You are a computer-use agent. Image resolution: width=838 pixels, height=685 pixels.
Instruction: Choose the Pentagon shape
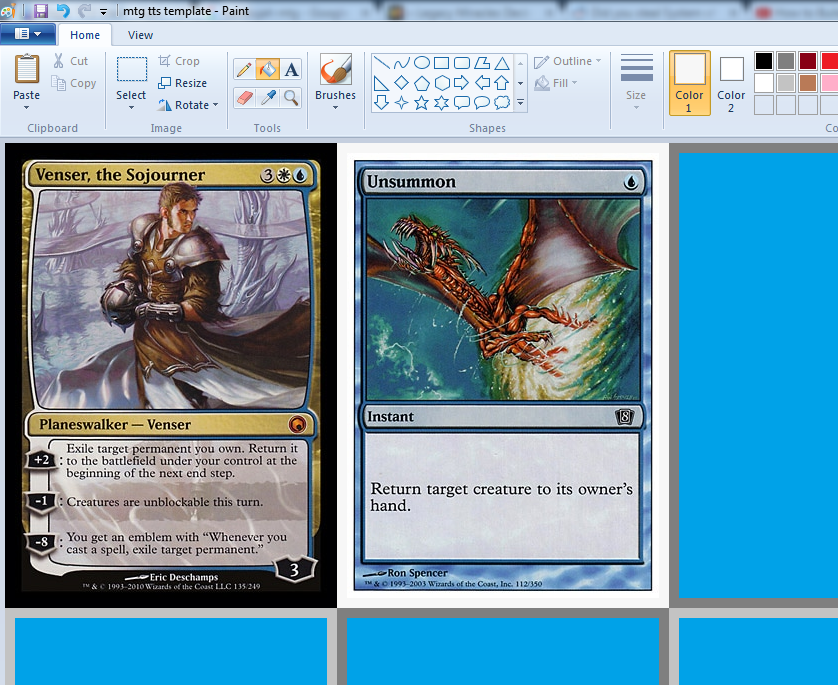pyautogui.click(x=422, y=83)
